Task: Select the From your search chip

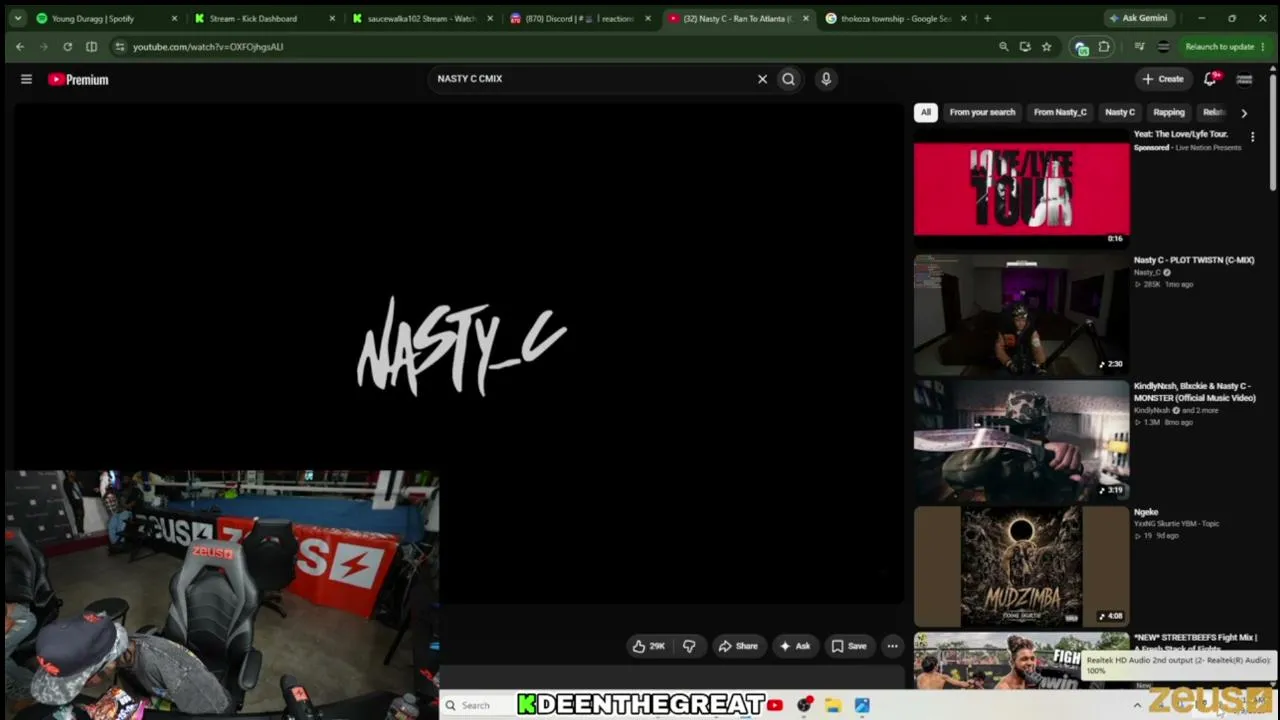Action: coord(982,112)
